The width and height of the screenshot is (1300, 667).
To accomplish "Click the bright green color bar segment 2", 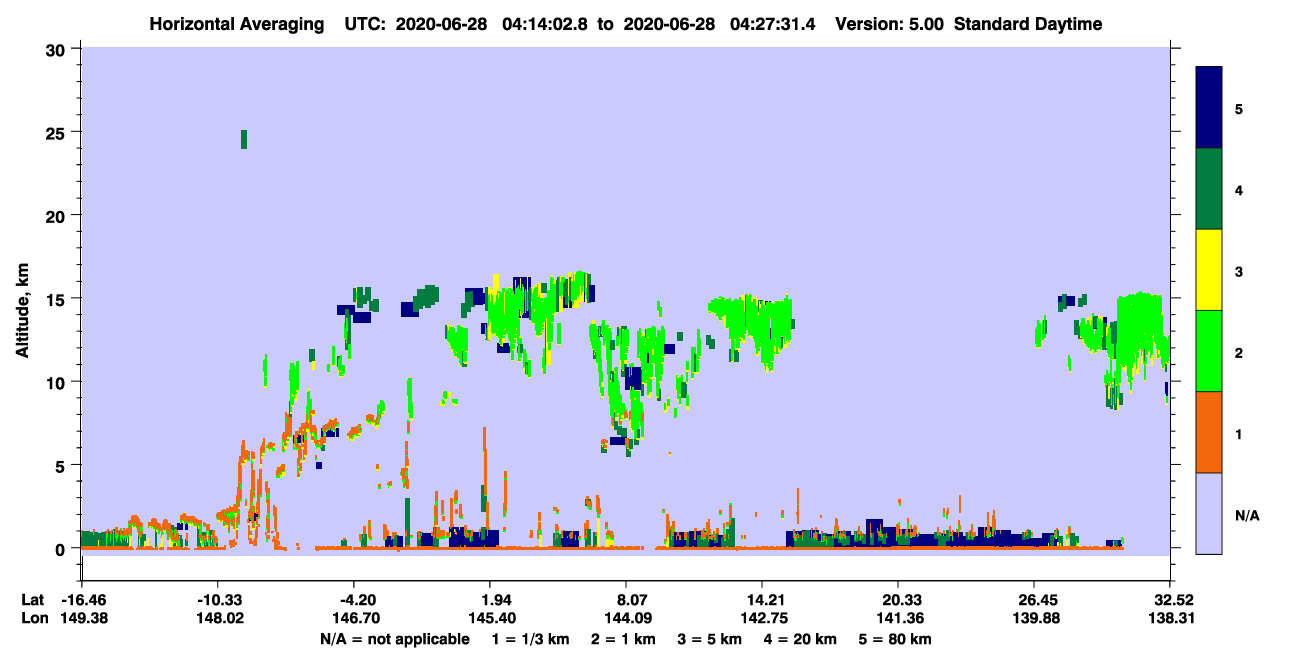I will click(x=1209, y=351).
